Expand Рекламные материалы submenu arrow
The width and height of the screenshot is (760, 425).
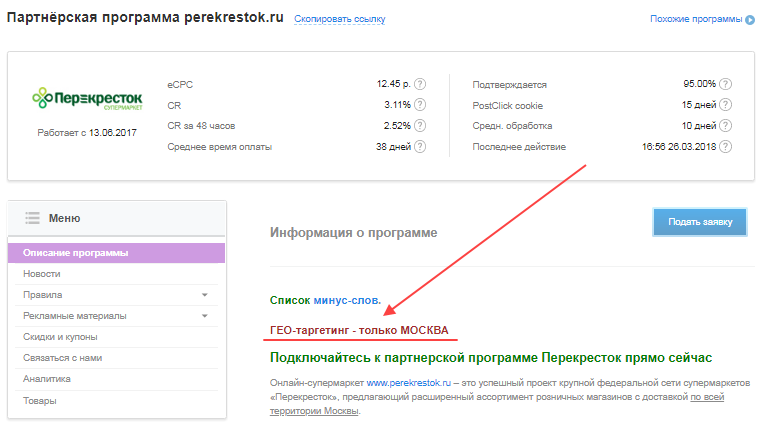pyautogui.click(x=204, y=316)
